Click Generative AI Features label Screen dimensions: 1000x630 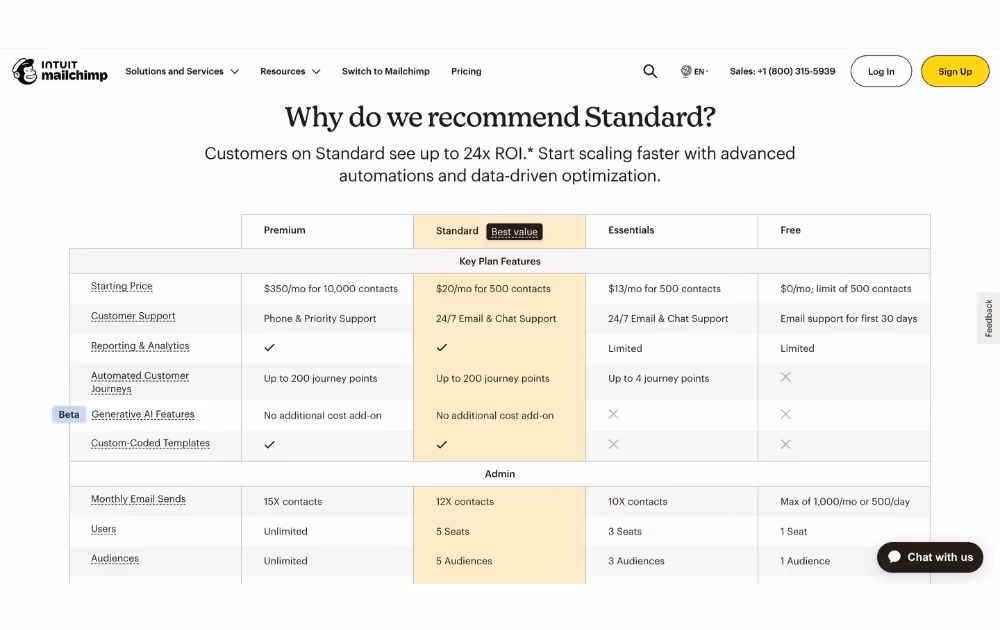point(143,414)
